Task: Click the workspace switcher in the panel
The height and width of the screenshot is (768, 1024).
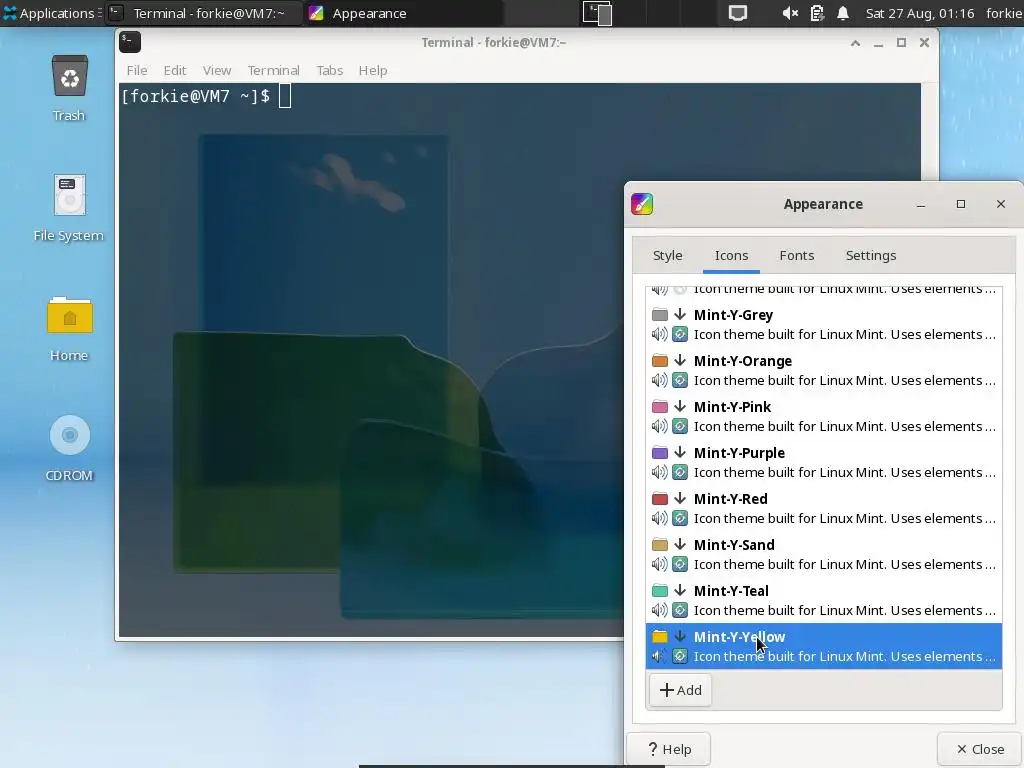Action: [x=597, y=13]
